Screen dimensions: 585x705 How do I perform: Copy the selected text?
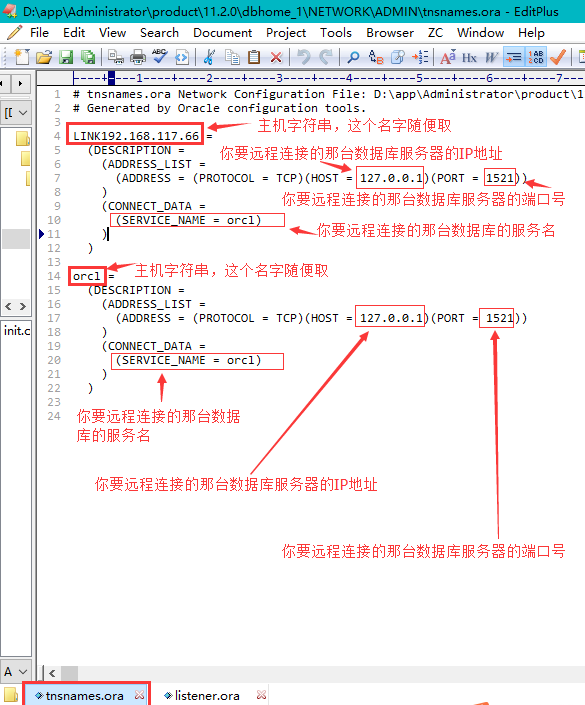tap(232, 57)
